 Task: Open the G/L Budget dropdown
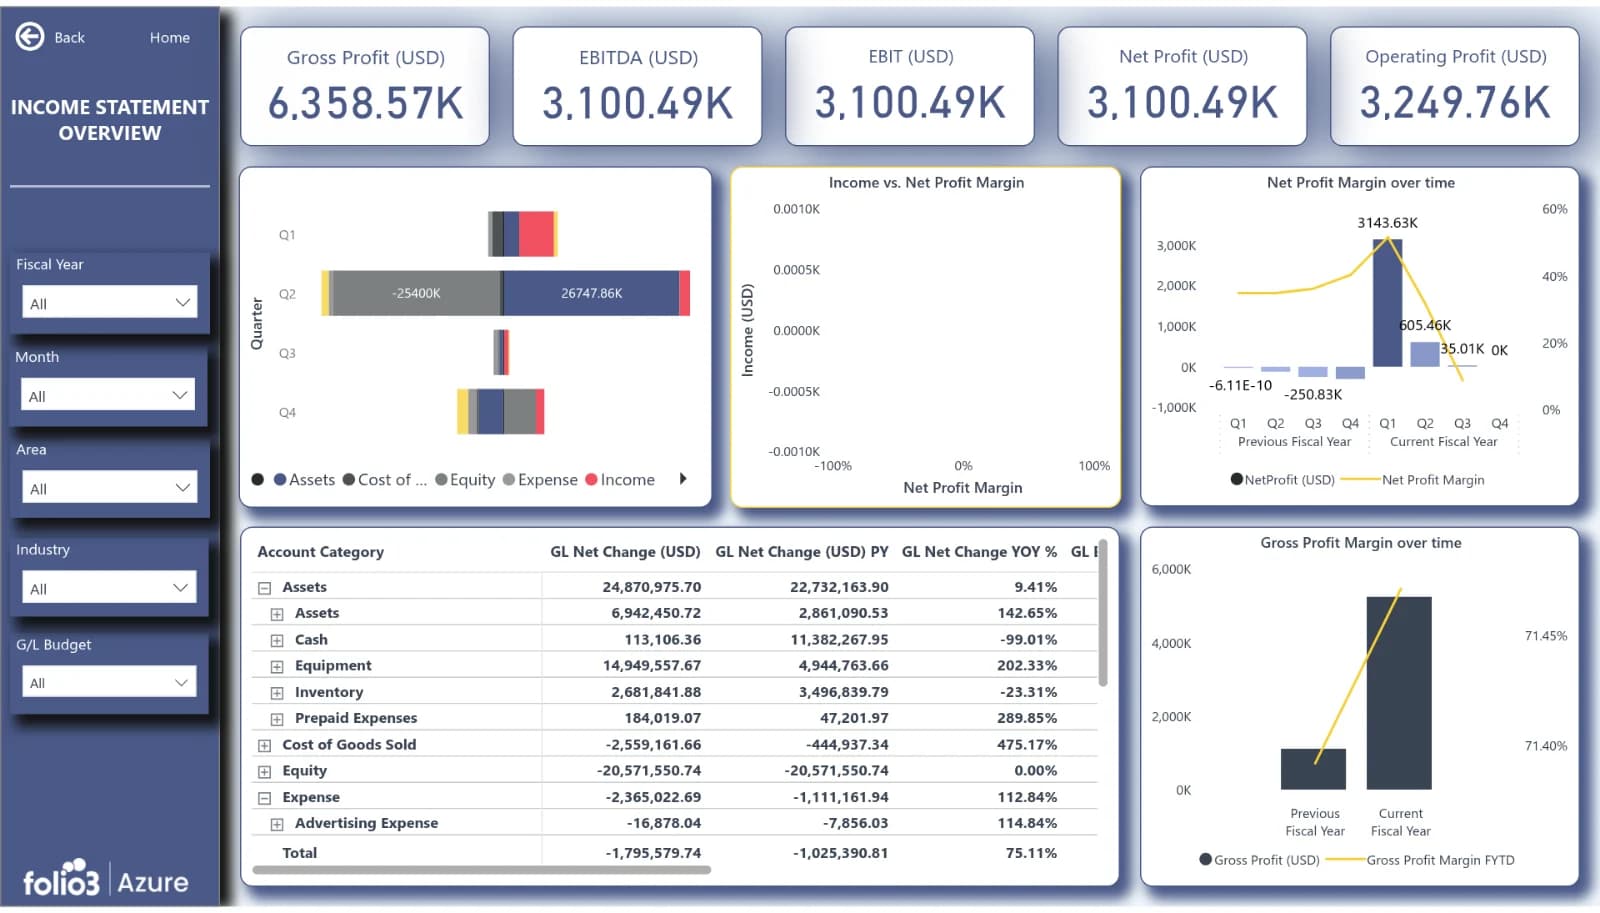pos(109,682)
